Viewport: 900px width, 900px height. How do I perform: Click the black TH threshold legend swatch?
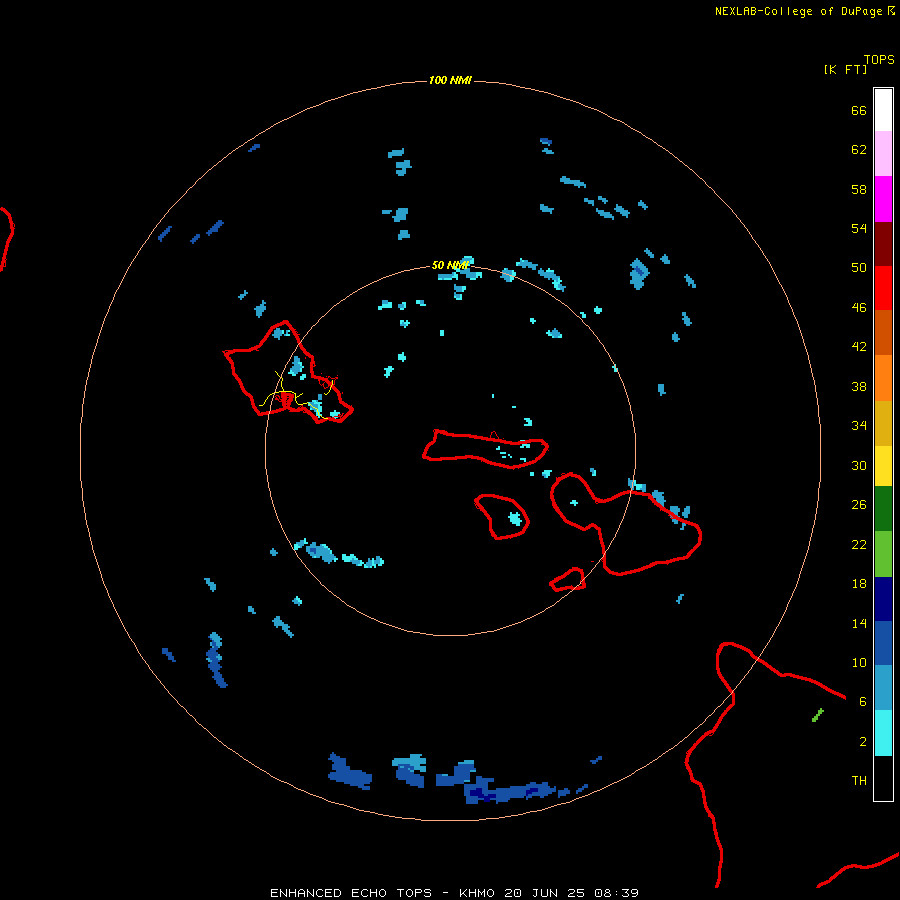point(883,778)
